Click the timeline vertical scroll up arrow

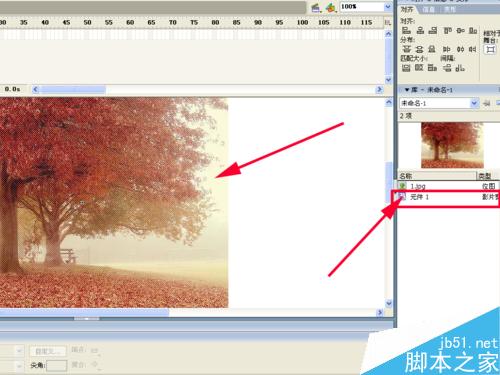click(x=388, y=34)
